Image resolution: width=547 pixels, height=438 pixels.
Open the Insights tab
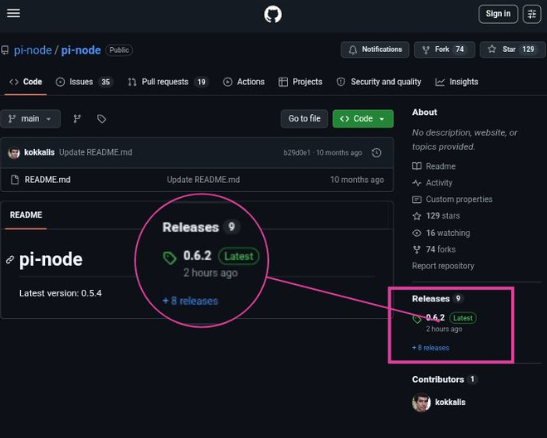(x=457, y=82)
